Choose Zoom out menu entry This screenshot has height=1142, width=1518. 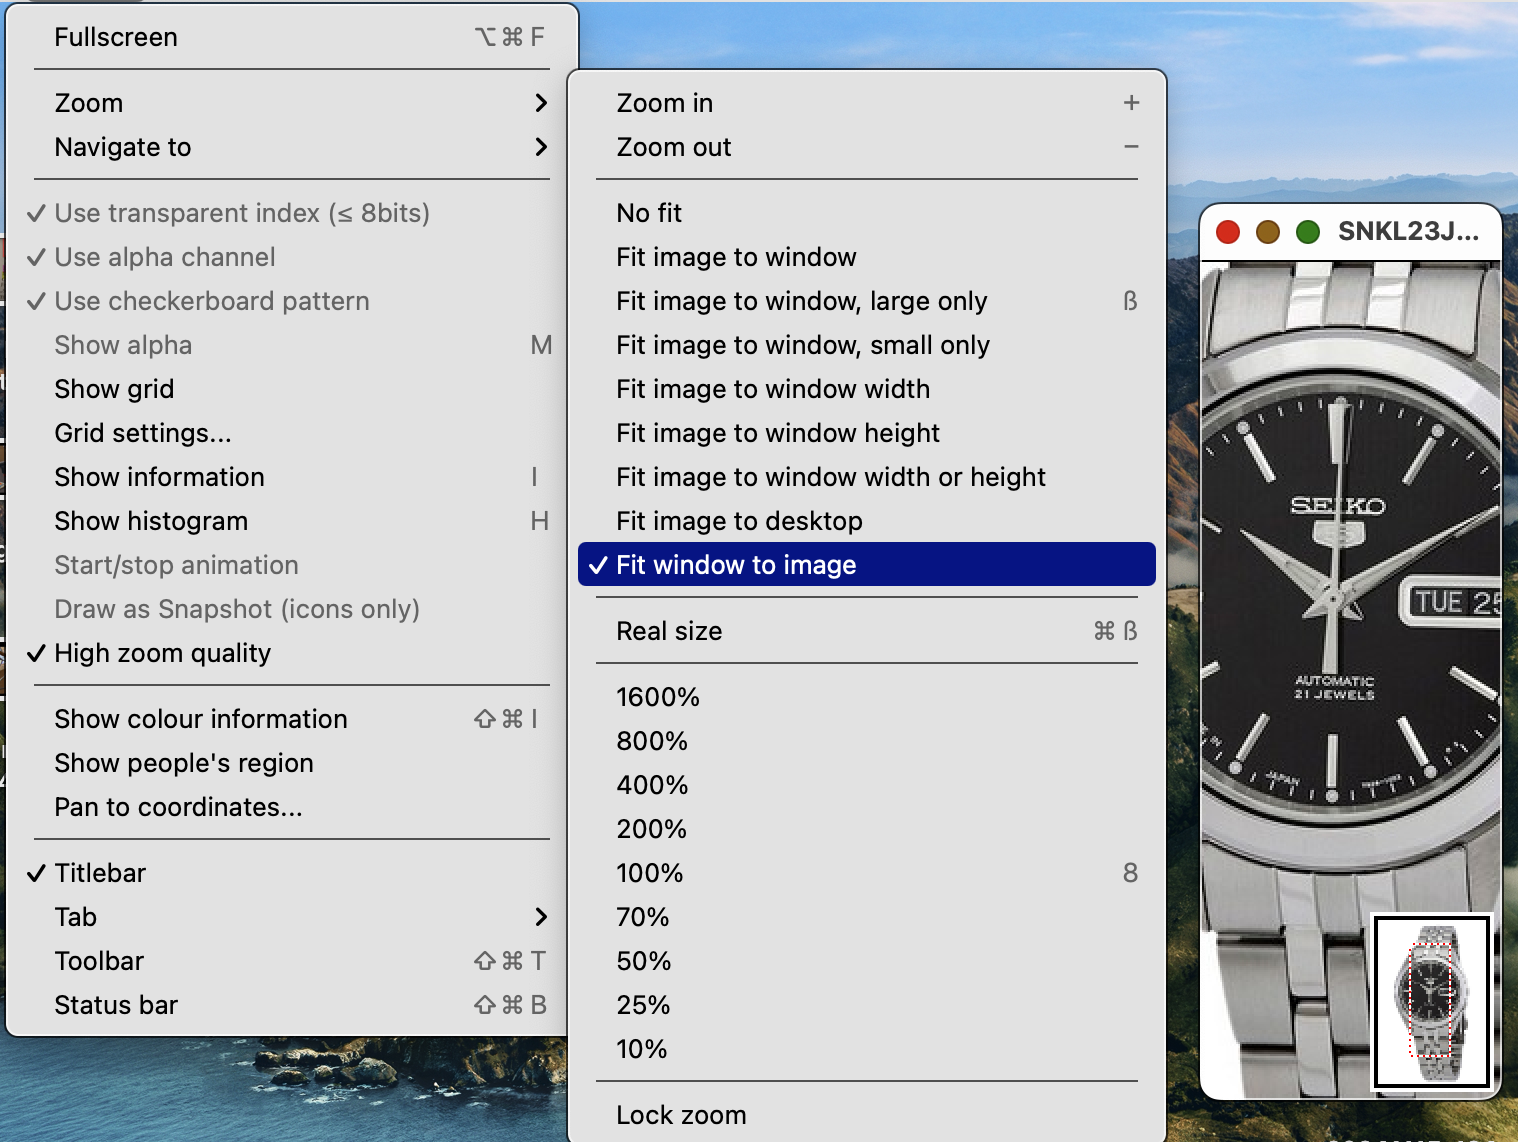pyautogui.click(x=674, y=147)
